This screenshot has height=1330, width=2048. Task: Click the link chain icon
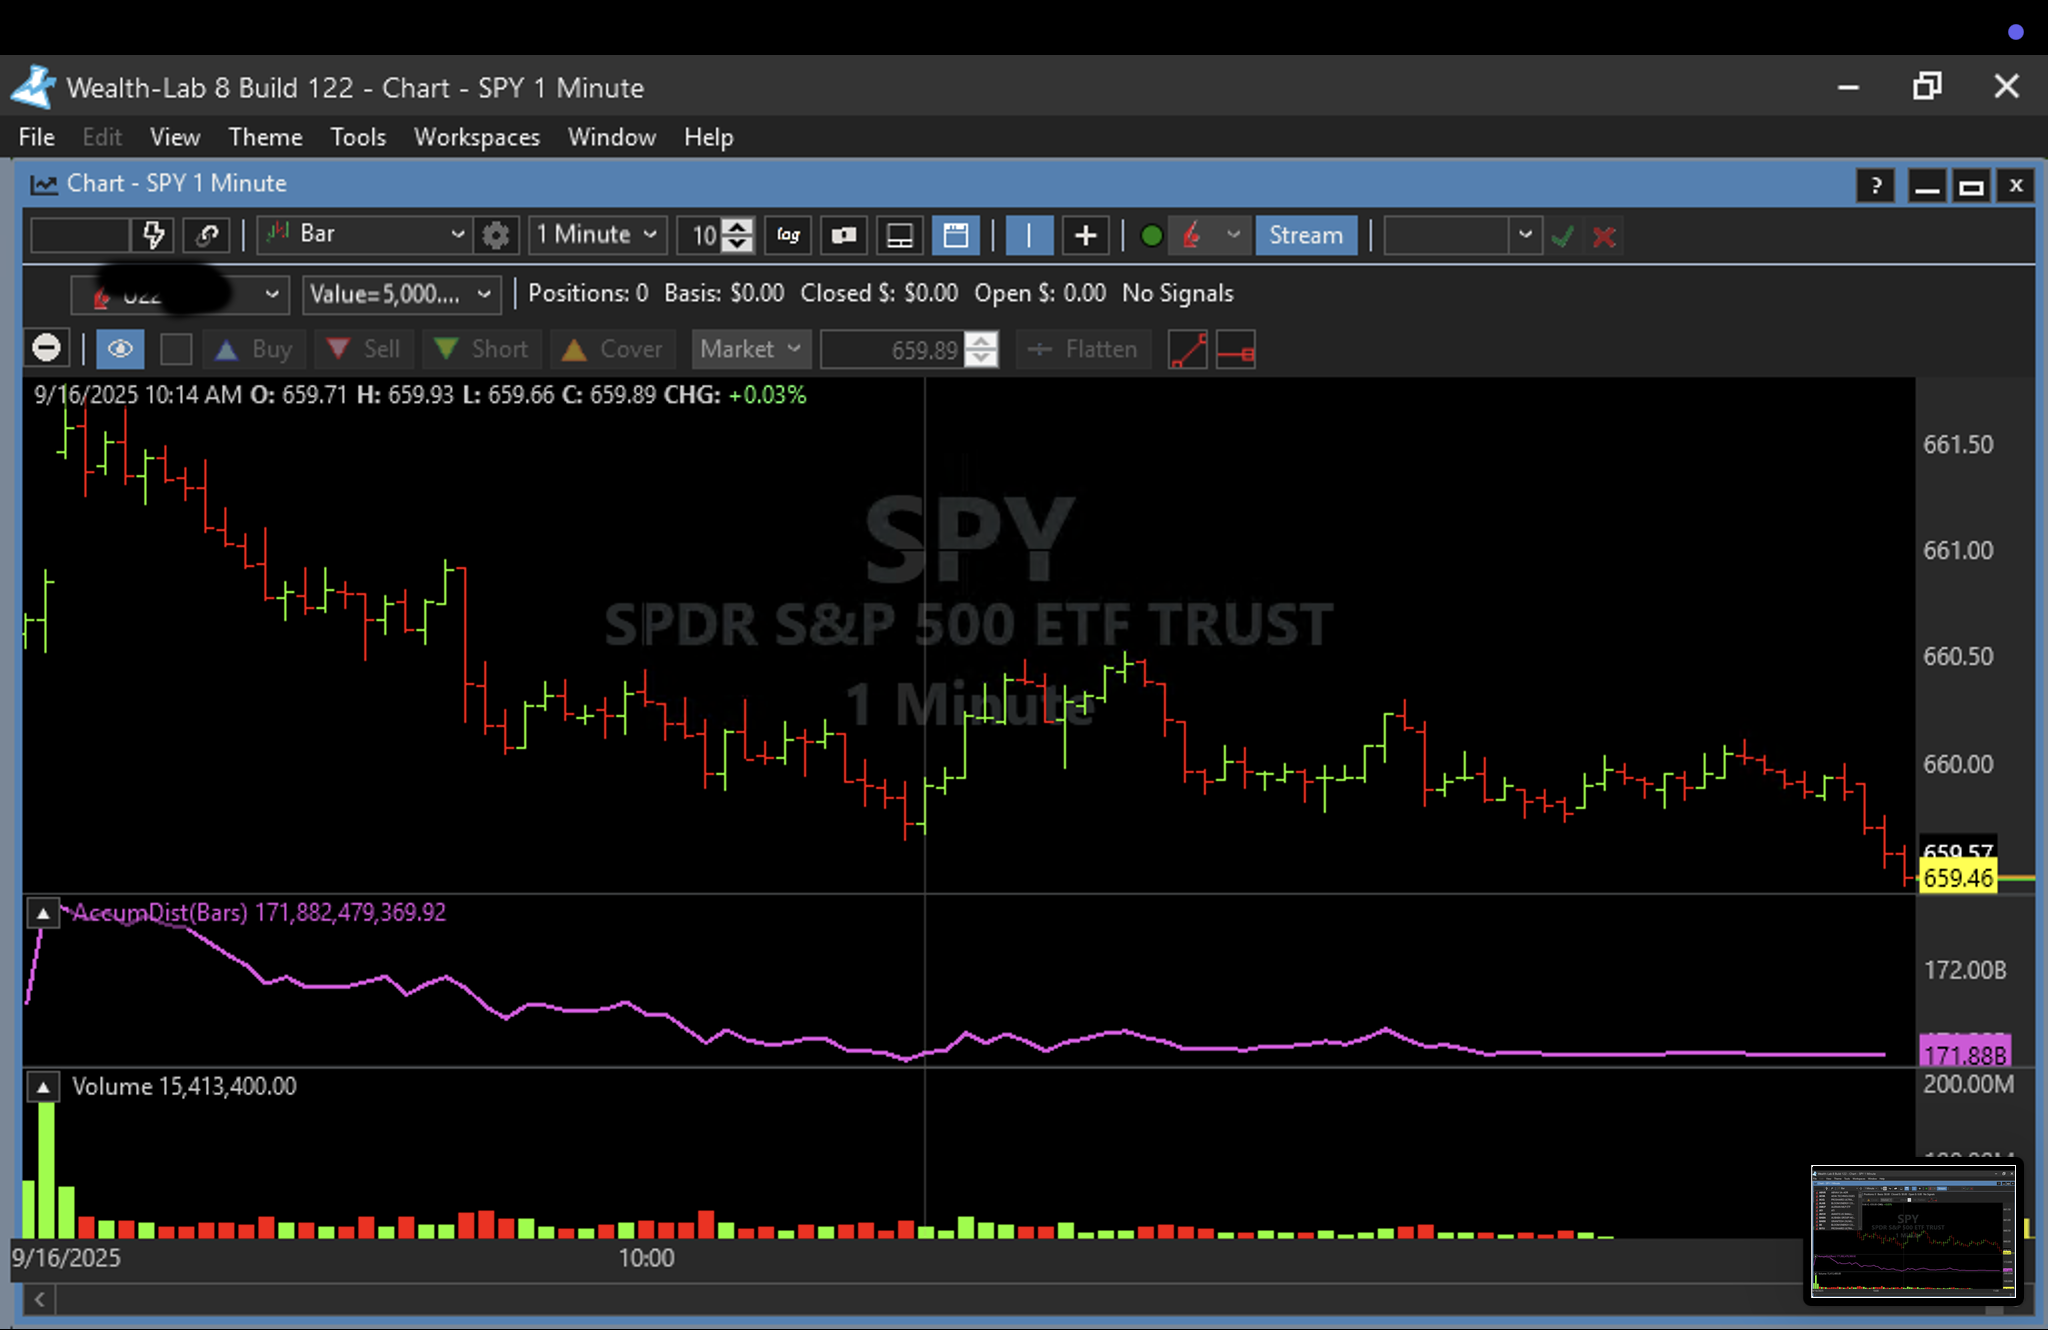click(208, 235)
